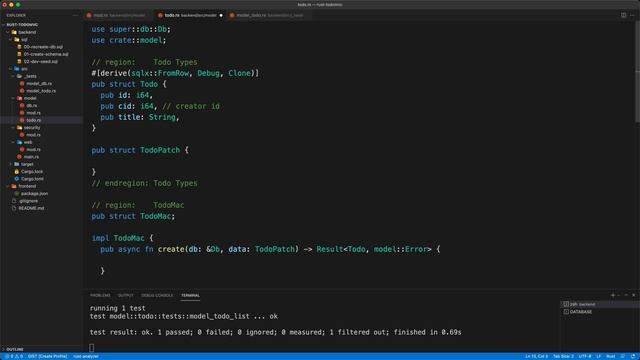Click 'pub struct TodoPatch' code line
640x360 pixels.
140,150
